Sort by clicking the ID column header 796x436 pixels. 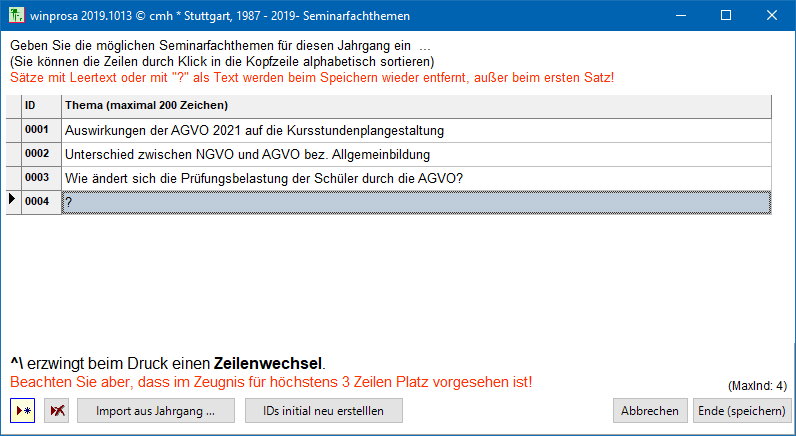click(40, 106)
